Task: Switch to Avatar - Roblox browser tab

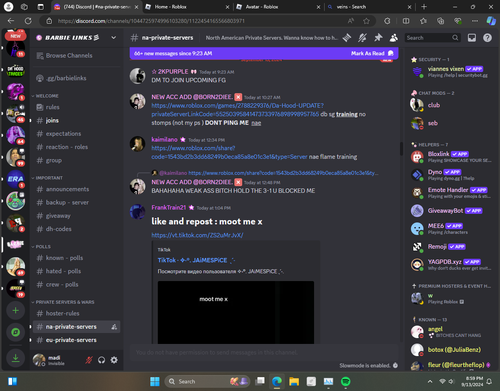Action: pos(278,7)
